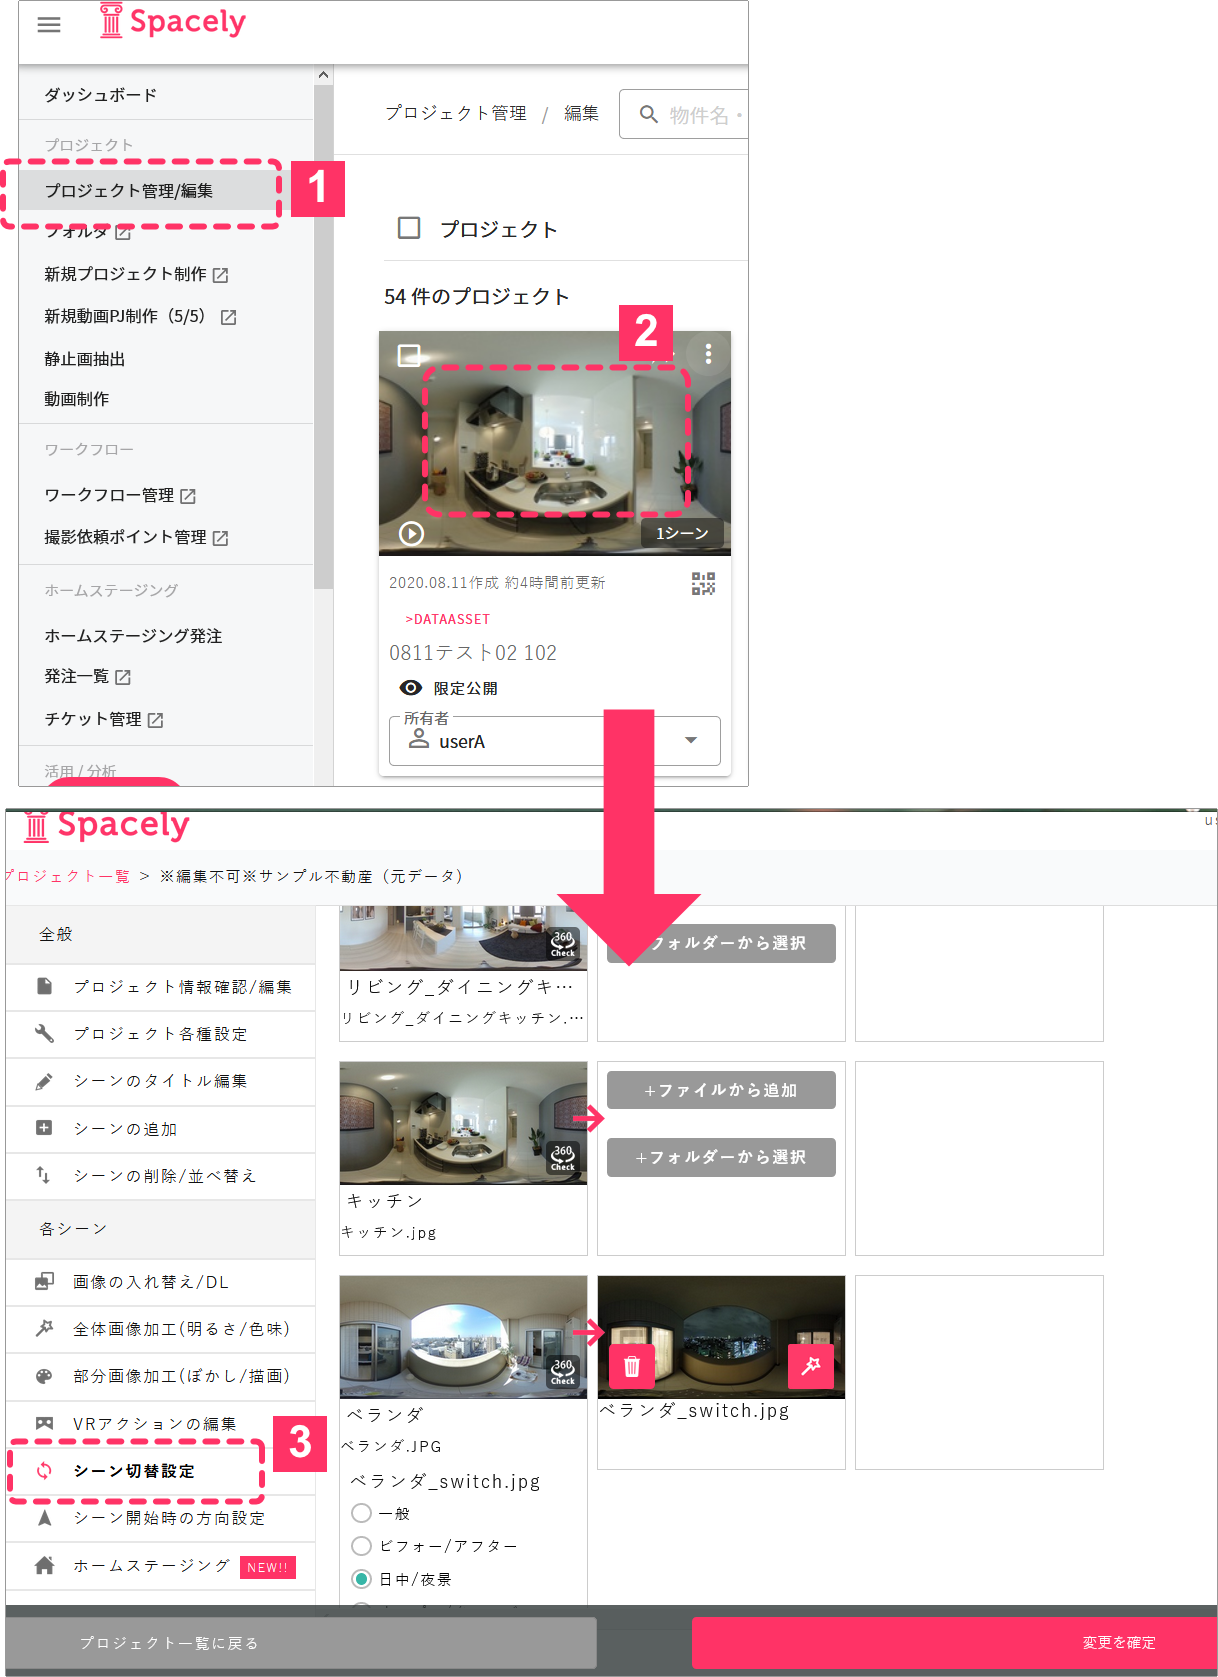Toggle the 限定公開 eye visibility icon

(x=411, y=688)
